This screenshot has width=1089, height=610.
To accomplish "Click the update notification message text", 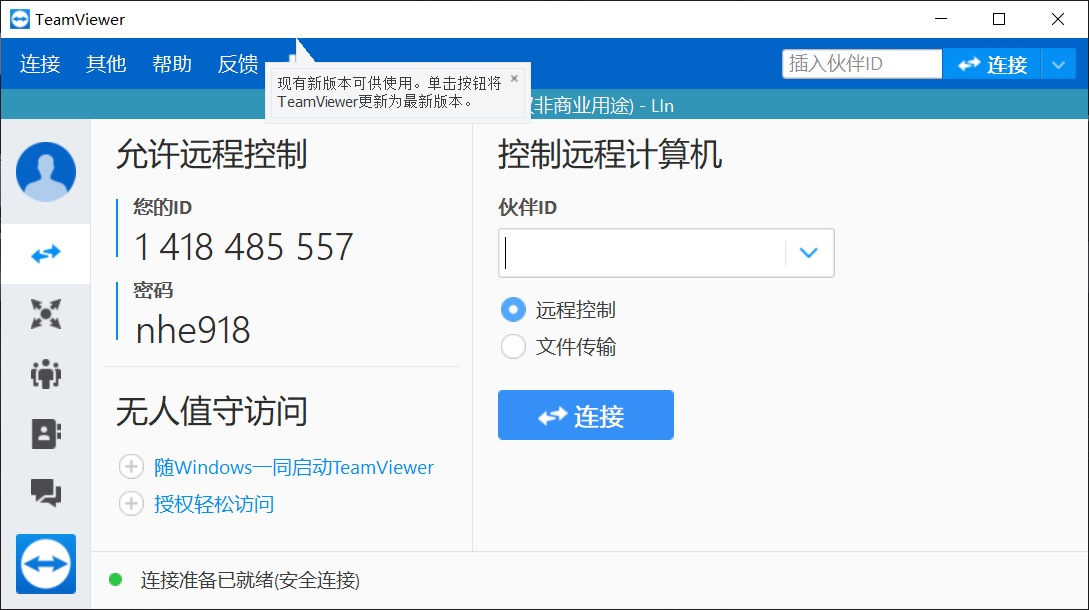I will 389,92.
